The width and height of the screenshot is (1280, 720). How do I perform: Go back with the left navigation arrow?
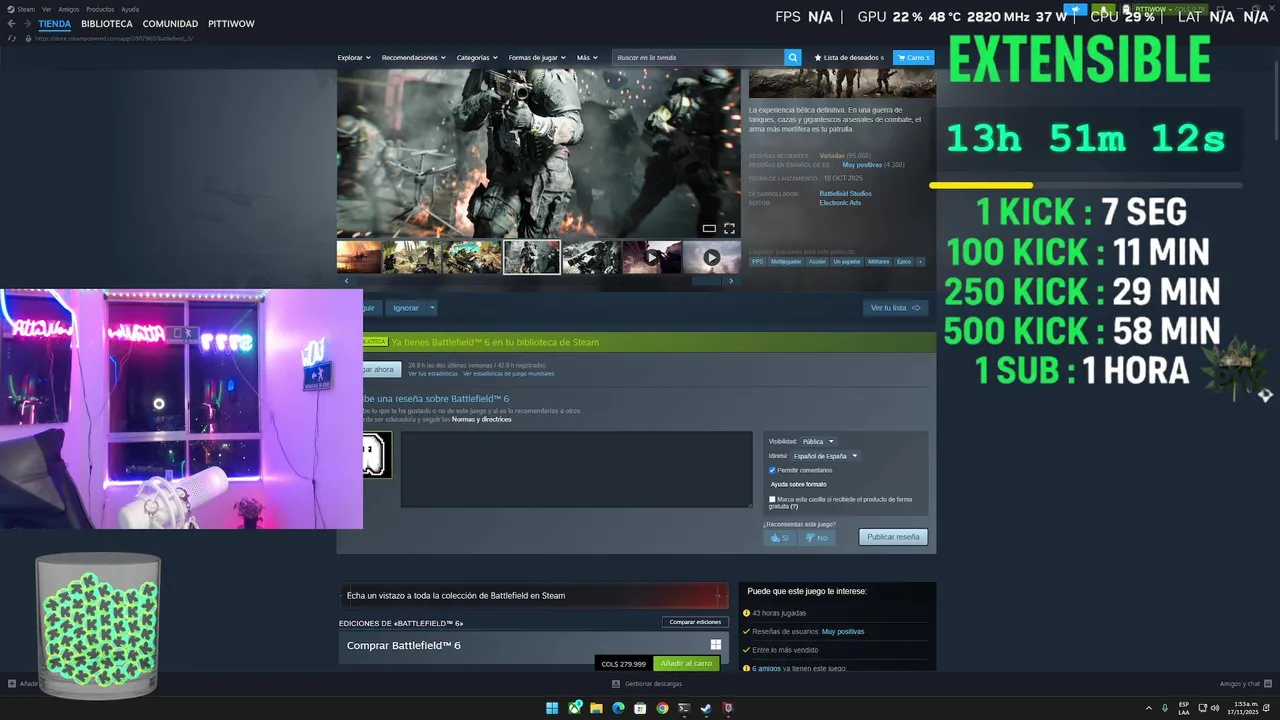(12, 24)
